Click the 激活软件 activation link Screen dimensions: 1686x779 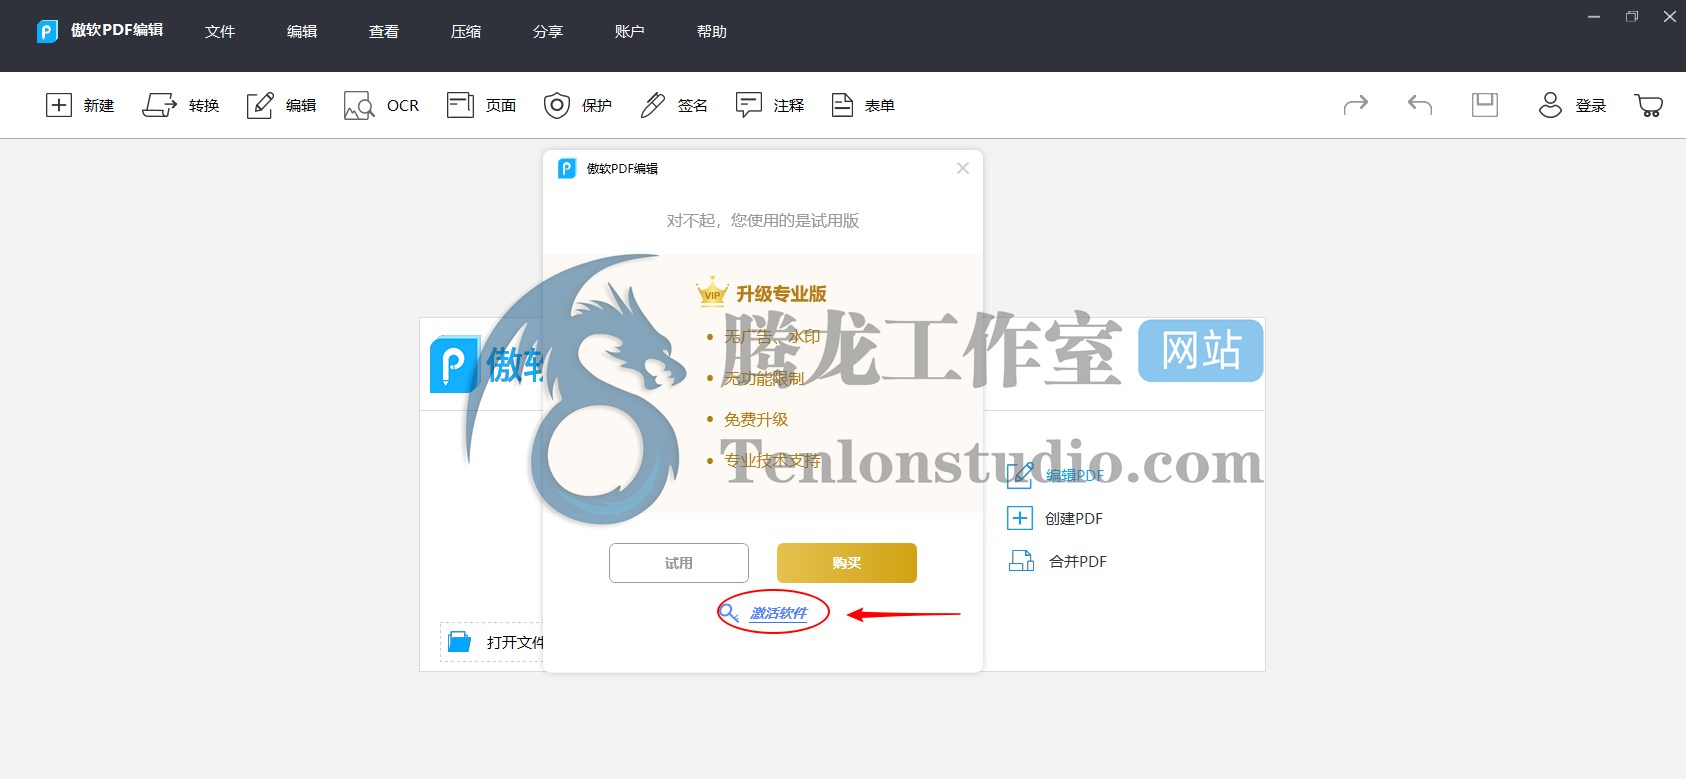coord(778,613)
